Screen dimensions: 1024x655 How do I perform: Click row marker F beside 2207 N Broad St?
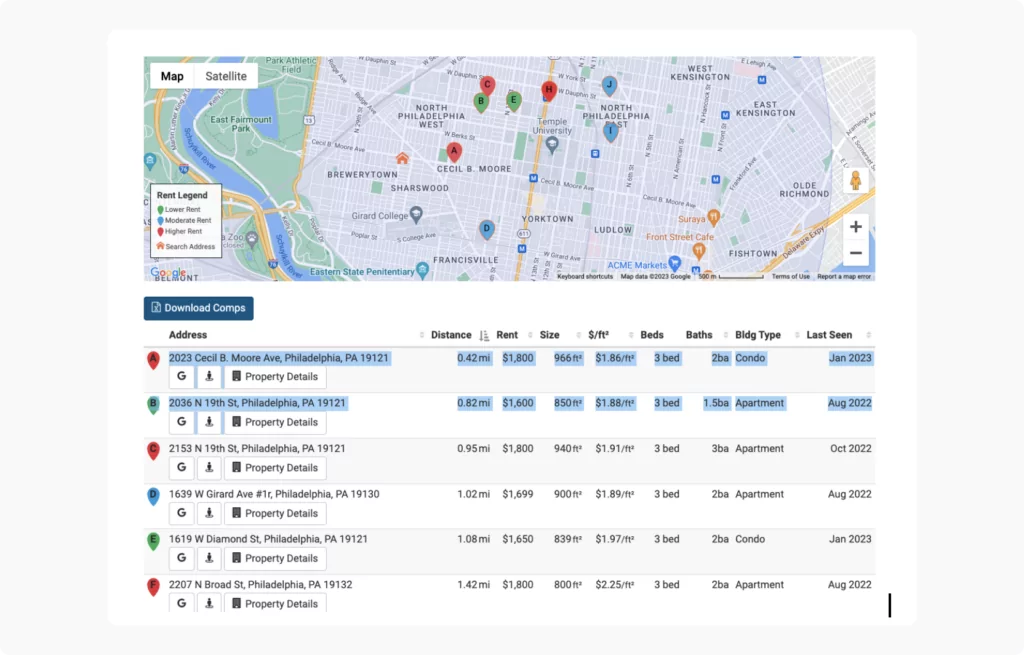(x=153, y=586)
